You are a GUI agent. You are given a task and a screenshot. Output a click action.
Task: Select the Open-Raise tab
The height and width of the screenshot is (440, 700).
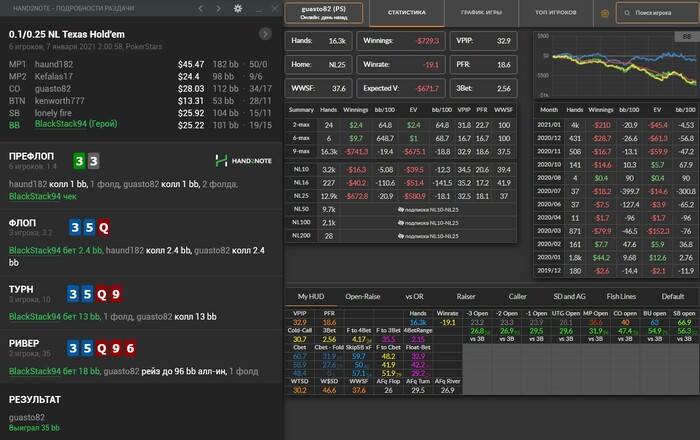pyautogui.click(x=362, y=296)
